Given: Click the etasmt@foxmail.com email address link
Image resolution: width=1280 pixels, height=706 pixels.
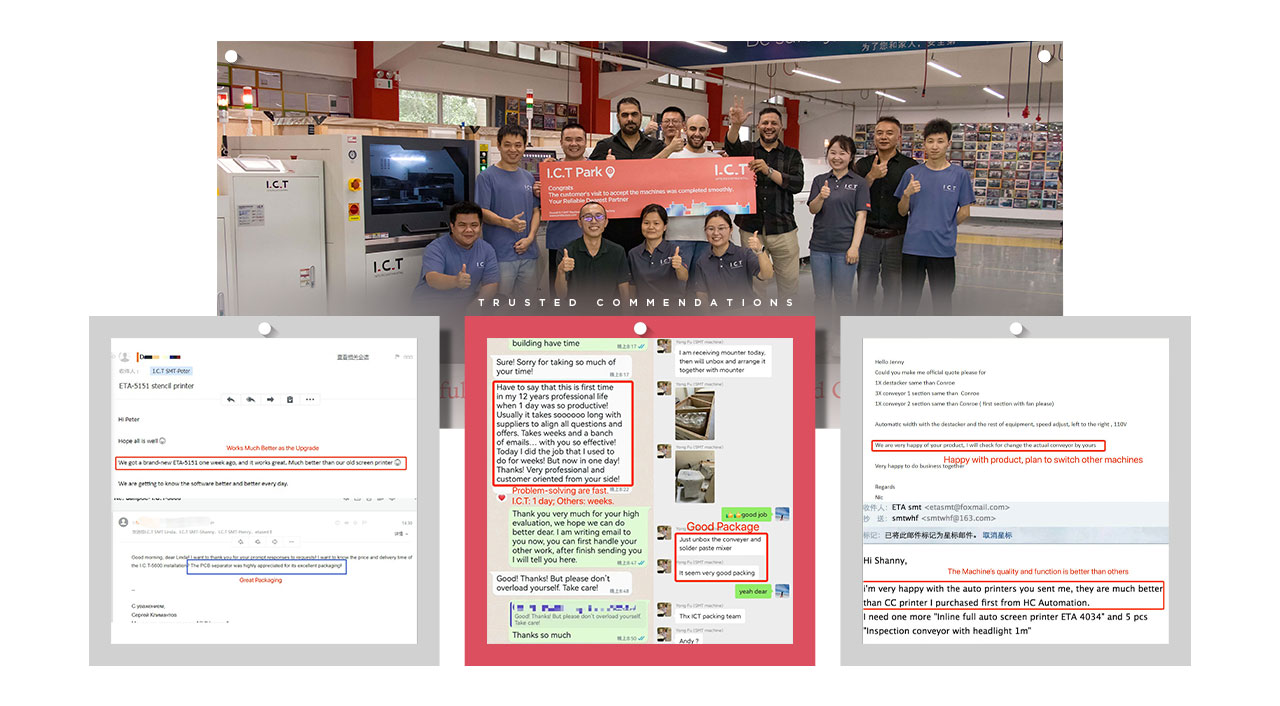Looking at the screenshot, I should click(967, 507).
